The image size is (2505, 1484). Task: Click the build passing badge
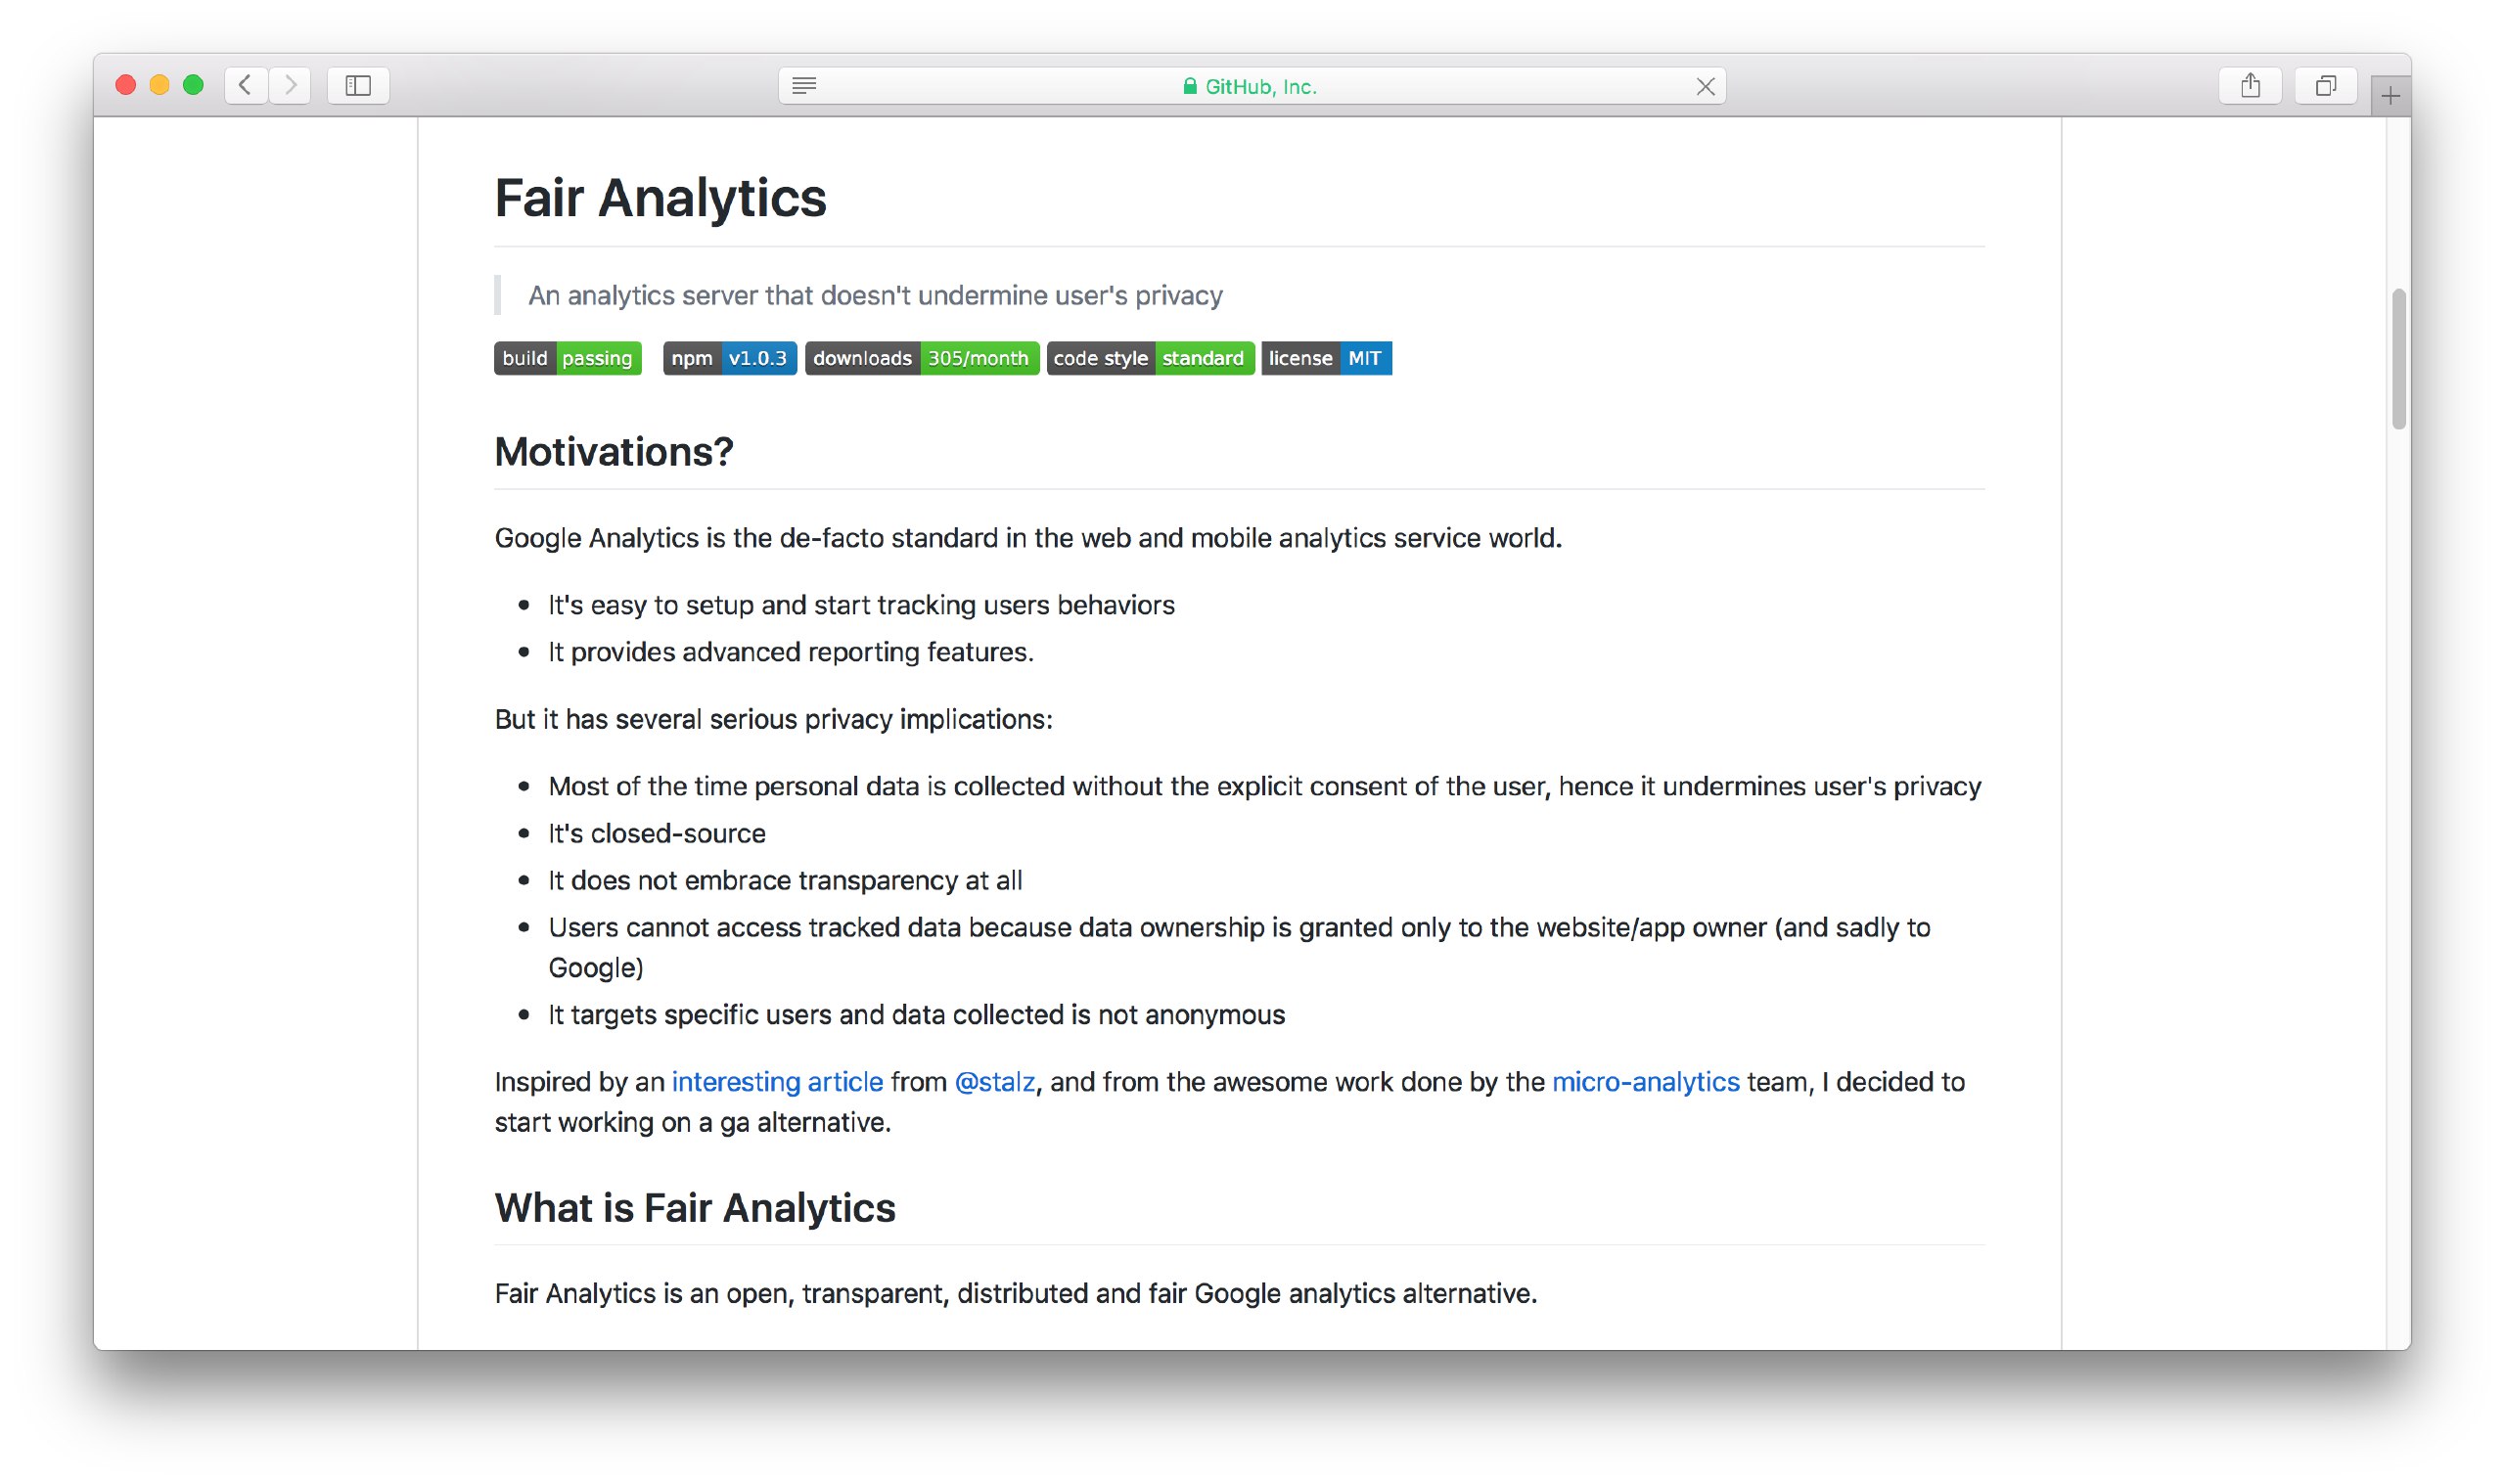pyautogui.click(x=567, y=358)
